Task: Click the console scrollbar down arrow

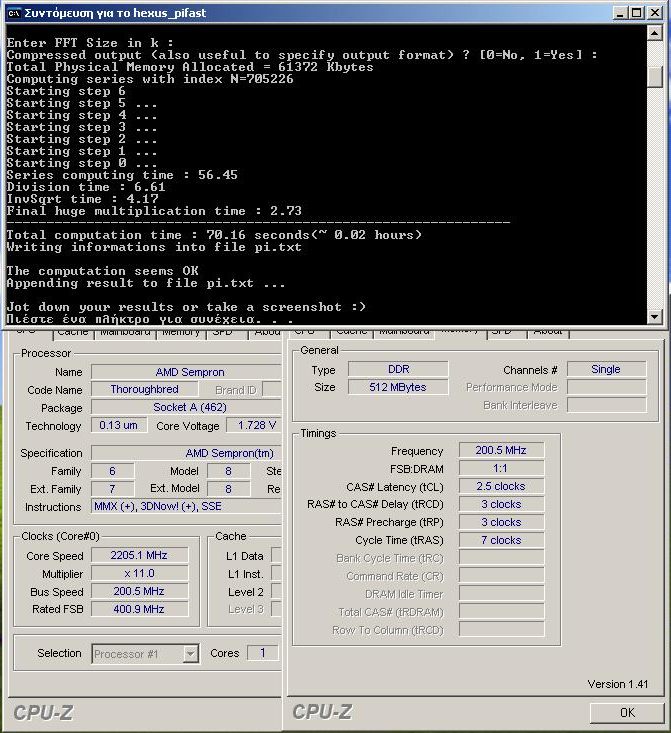Action: 654,316
